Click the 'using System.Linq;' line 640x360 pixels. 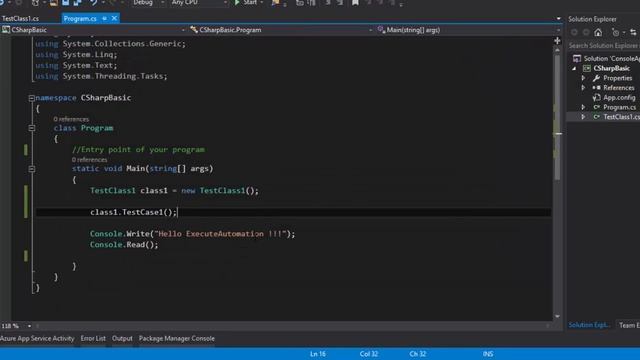(76, 55)
